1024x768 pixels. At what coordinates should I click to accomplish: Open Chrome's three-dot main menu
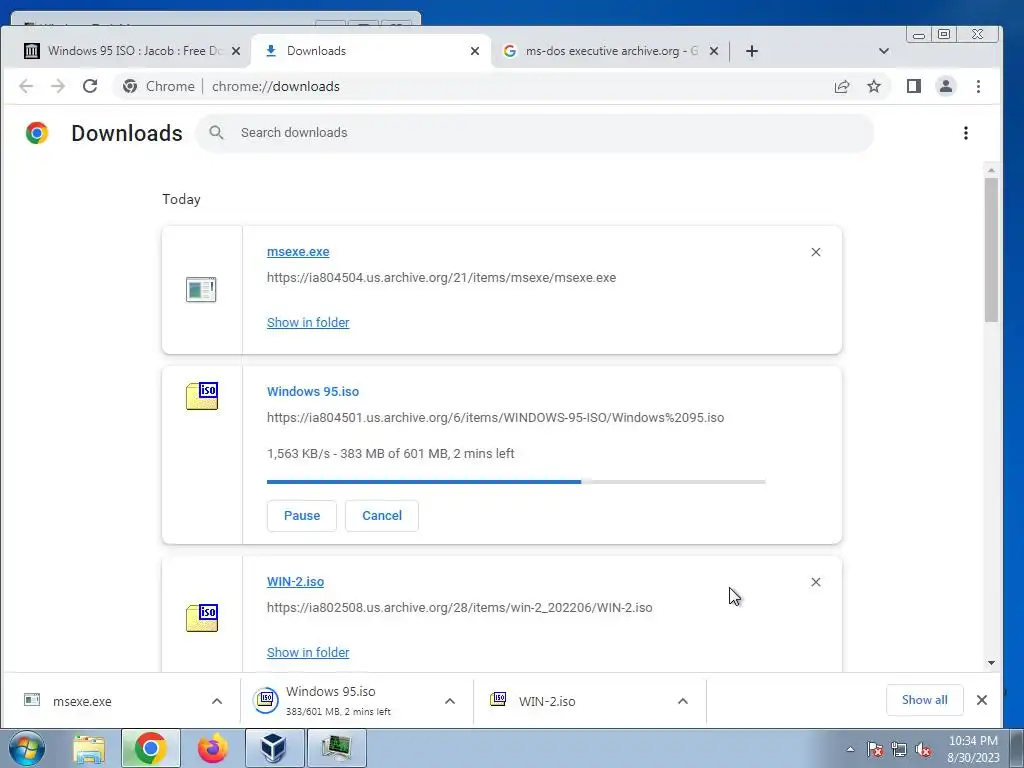(978, 86)
